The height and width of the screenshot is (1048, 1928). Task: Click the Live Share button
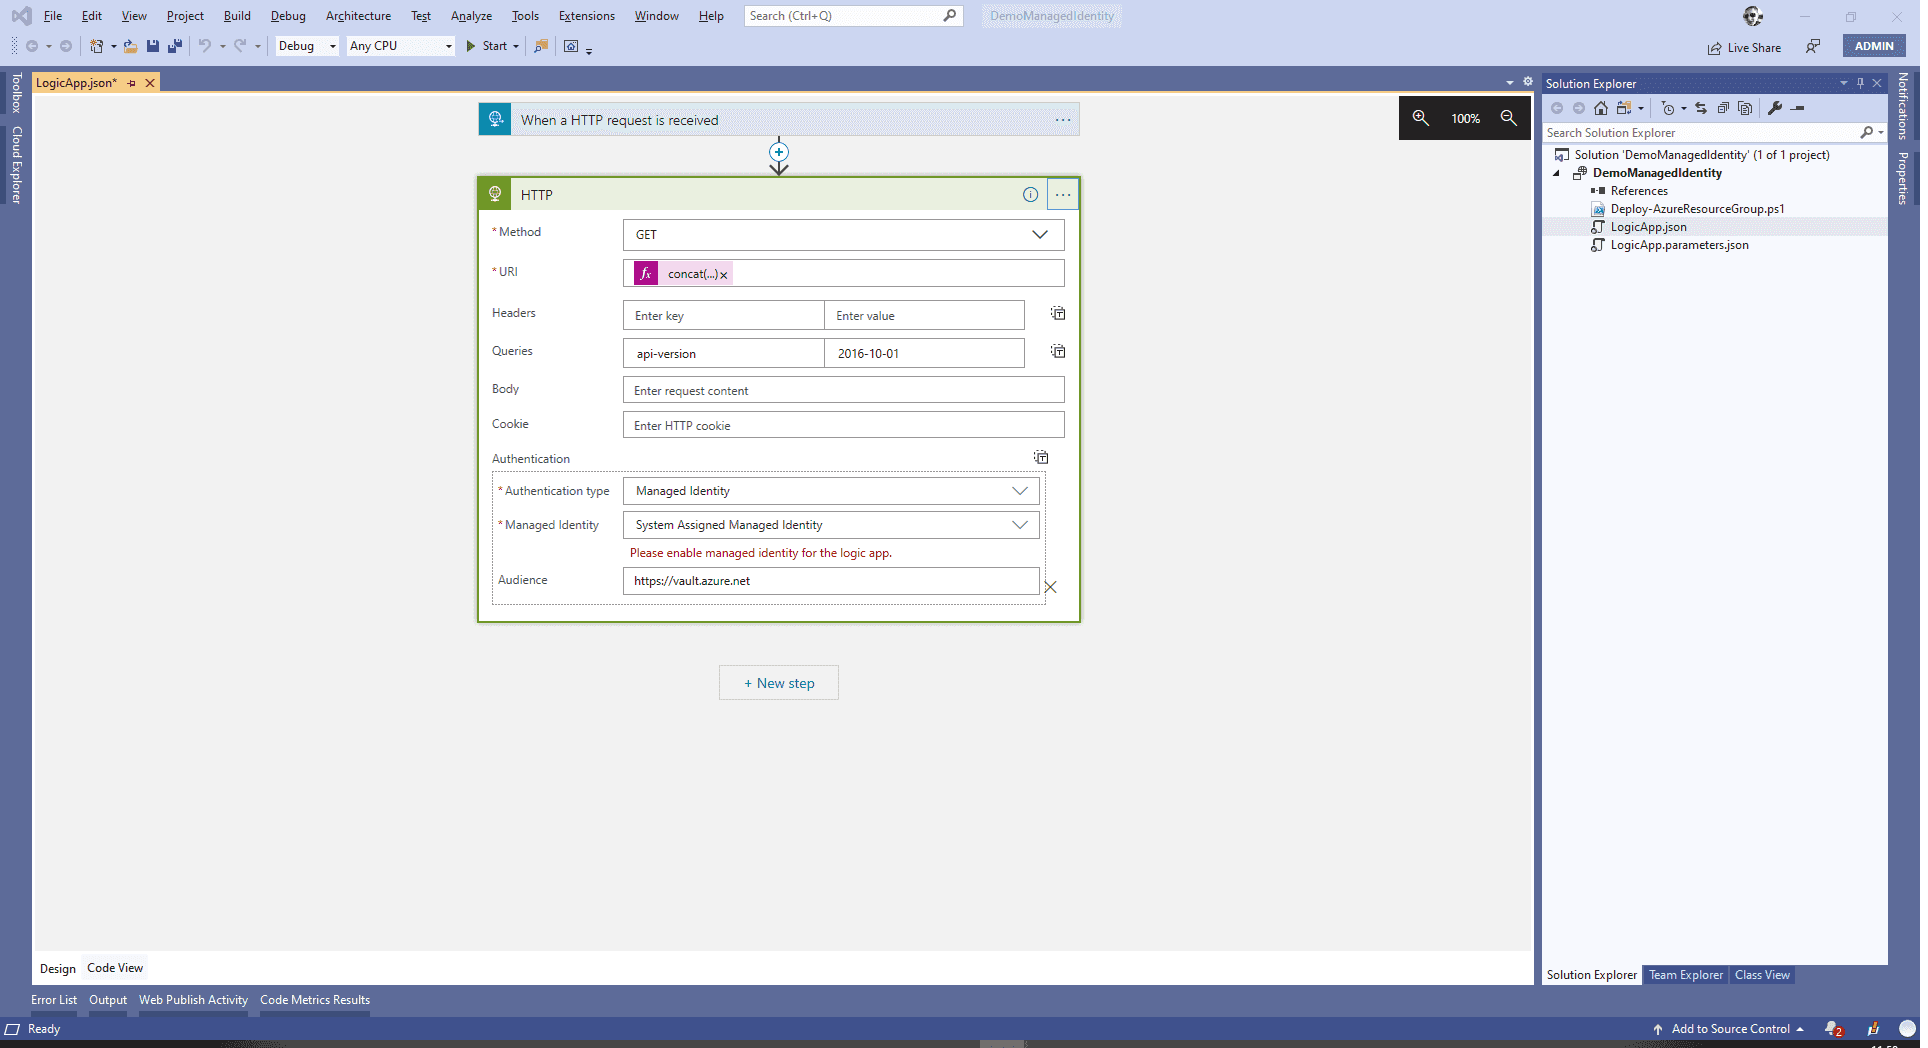1745,47
